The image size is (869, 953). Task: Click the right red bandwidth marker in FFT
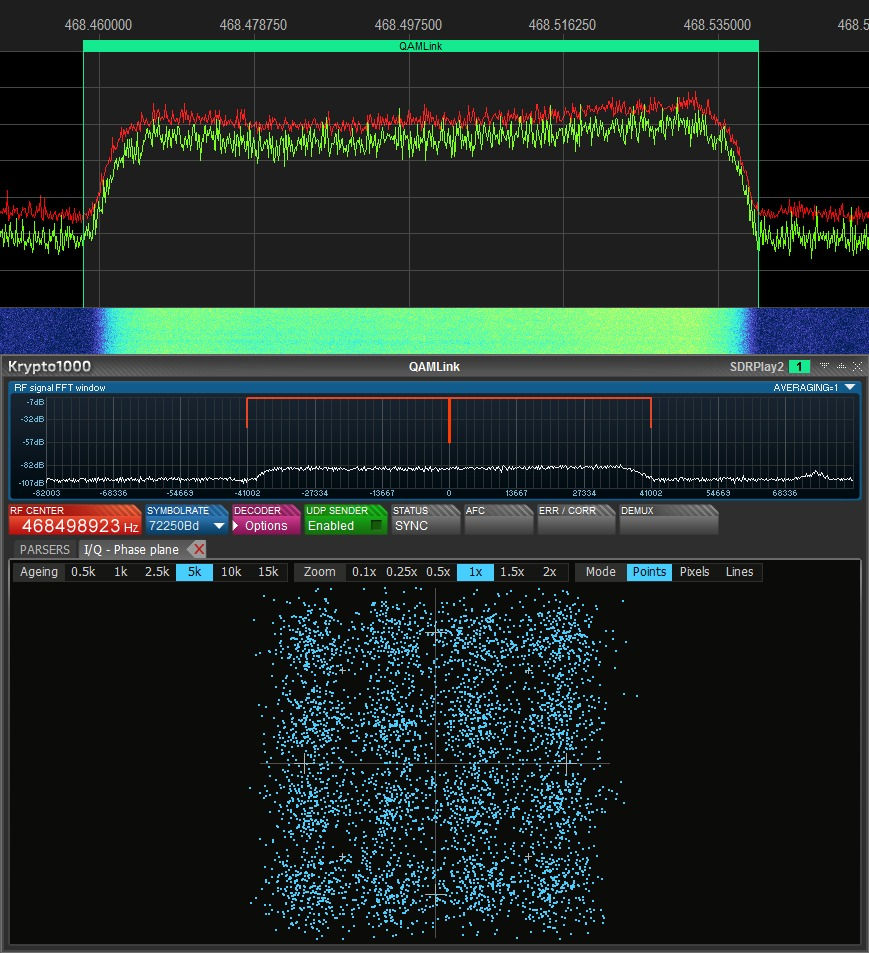coord(651,413)
